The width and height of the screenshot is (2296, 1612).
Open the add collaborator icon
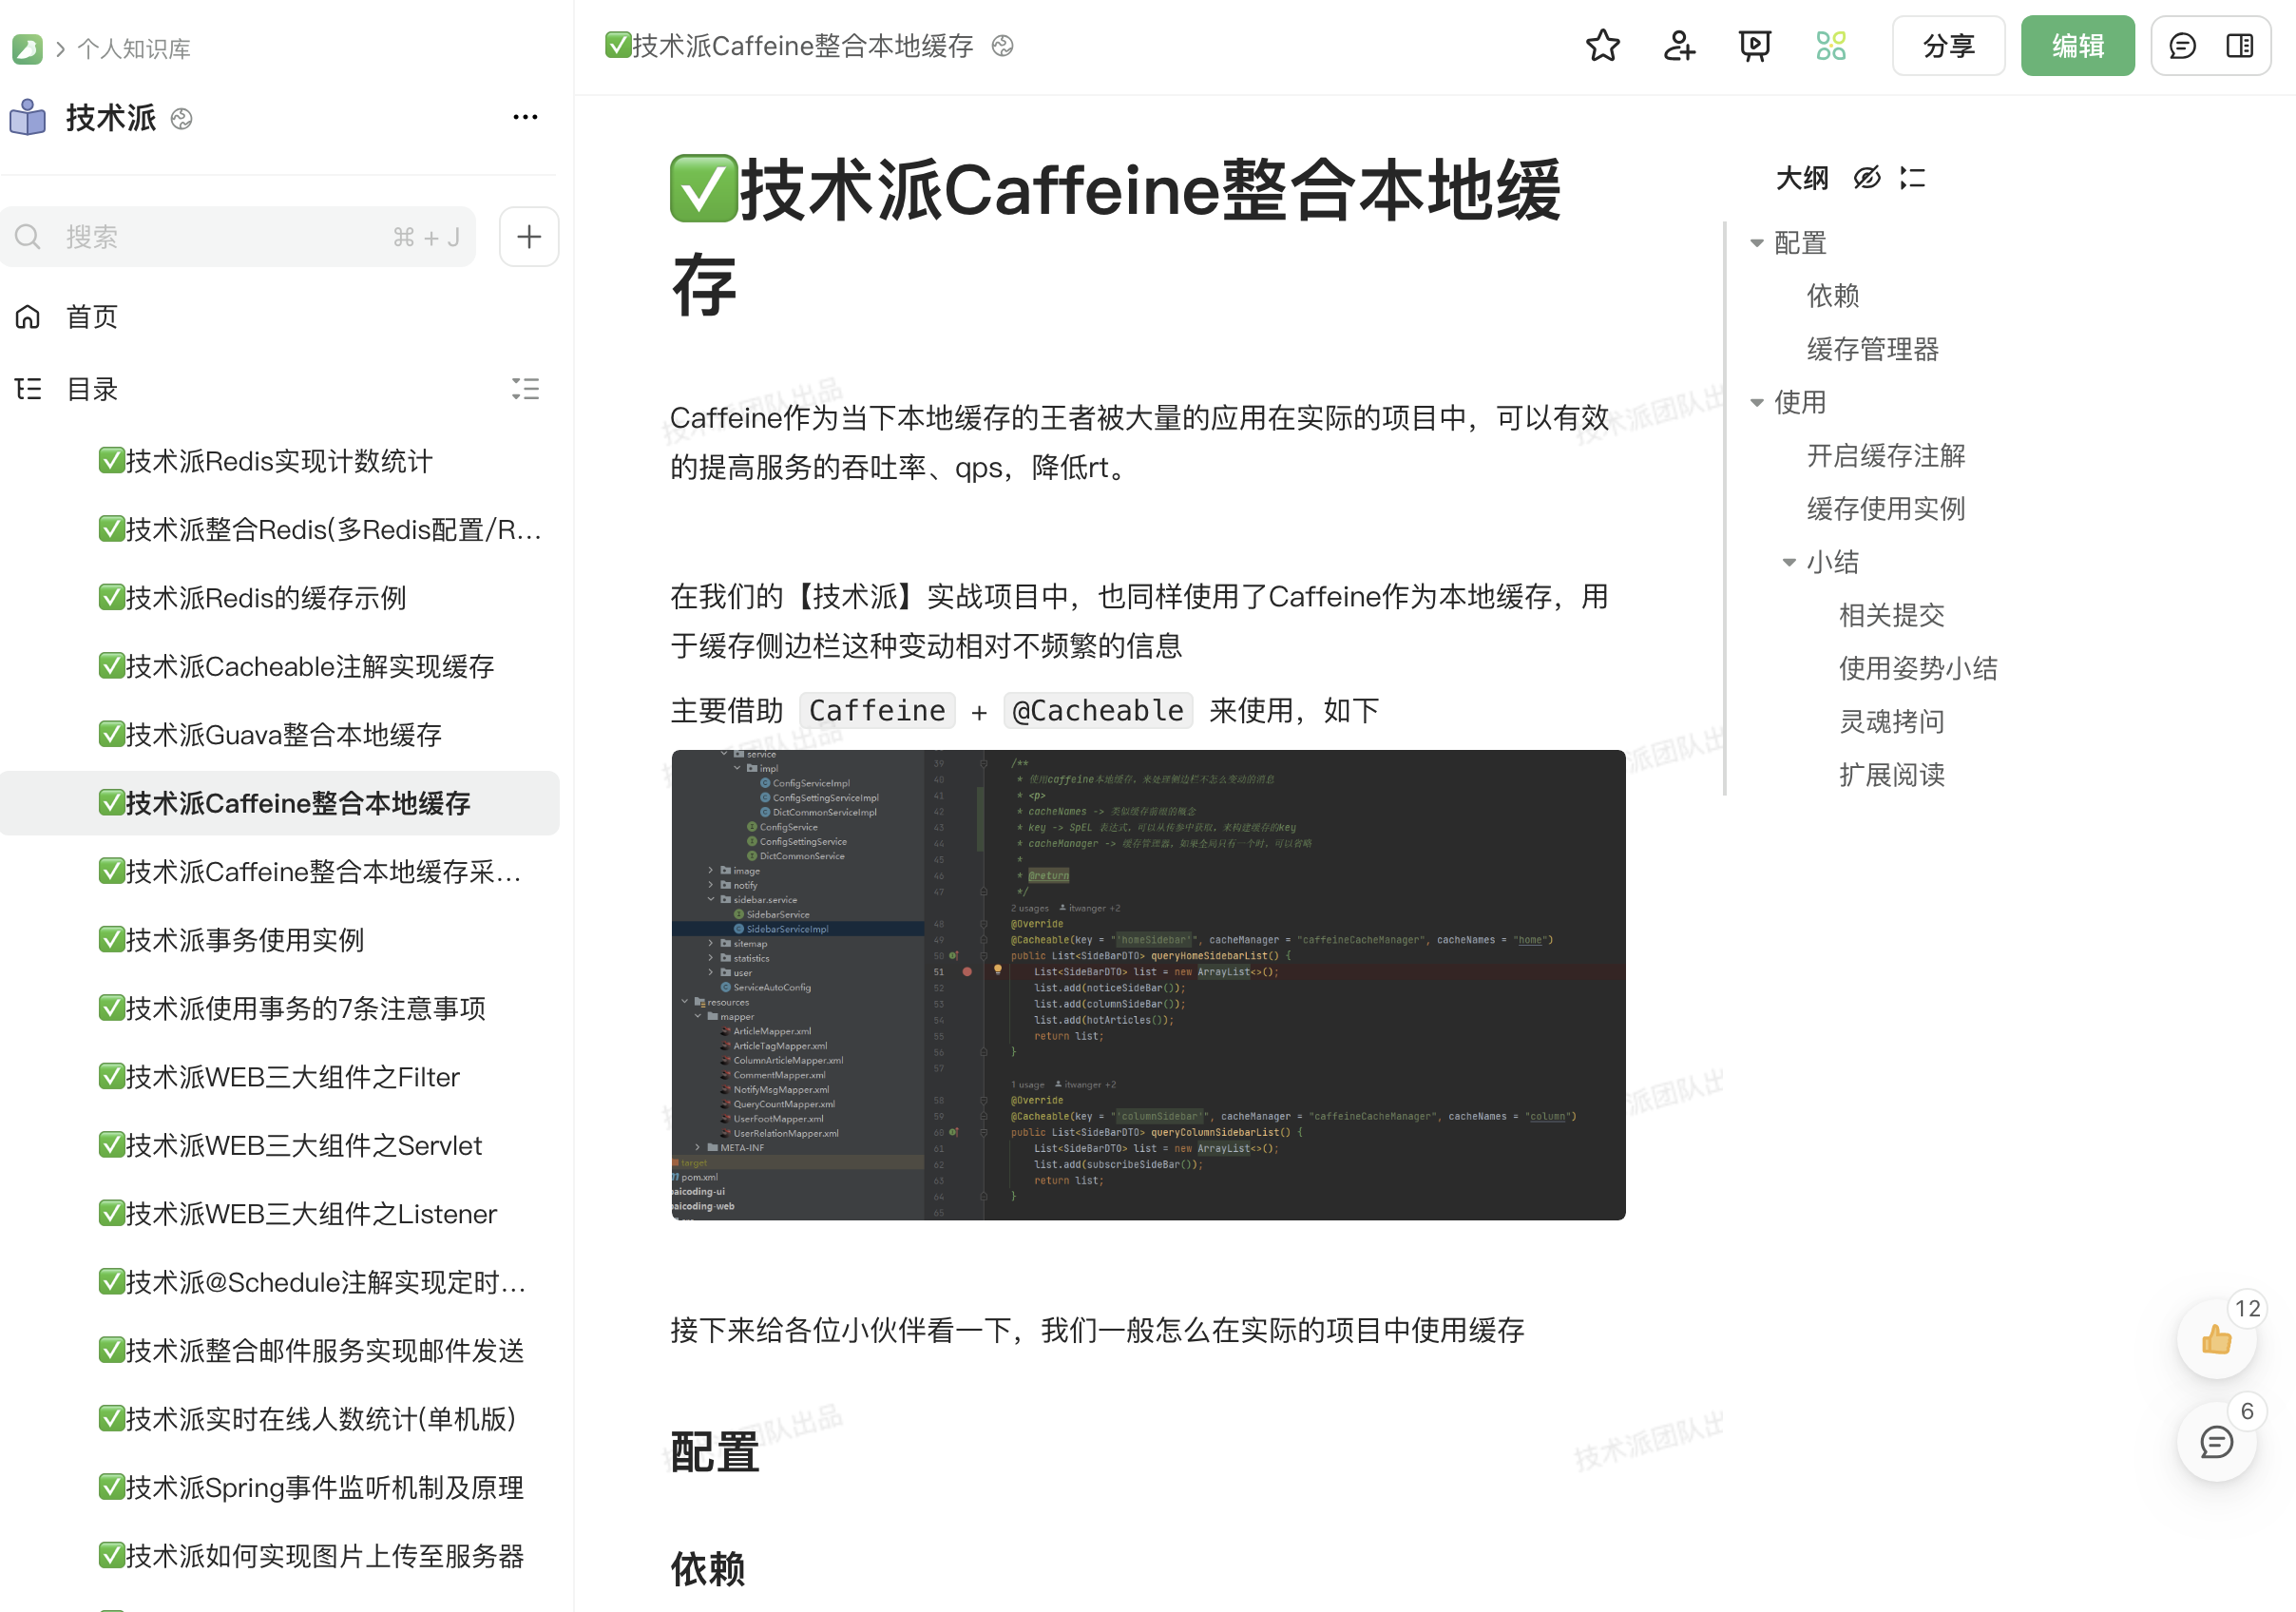1679,45
